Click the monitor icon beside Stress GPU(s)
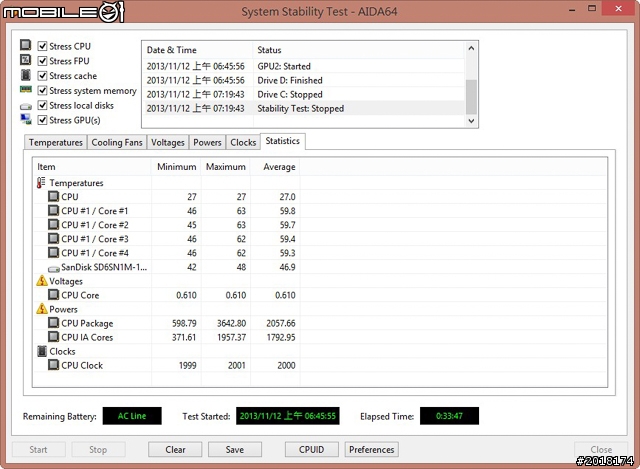This screenshot has height=469, width=640. pos(26,119)
